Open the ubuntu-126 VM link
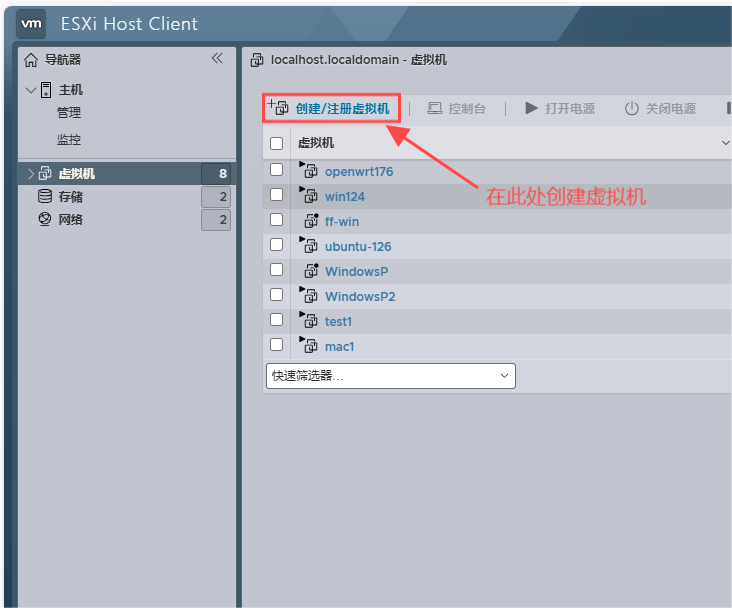 pos(358,247)
